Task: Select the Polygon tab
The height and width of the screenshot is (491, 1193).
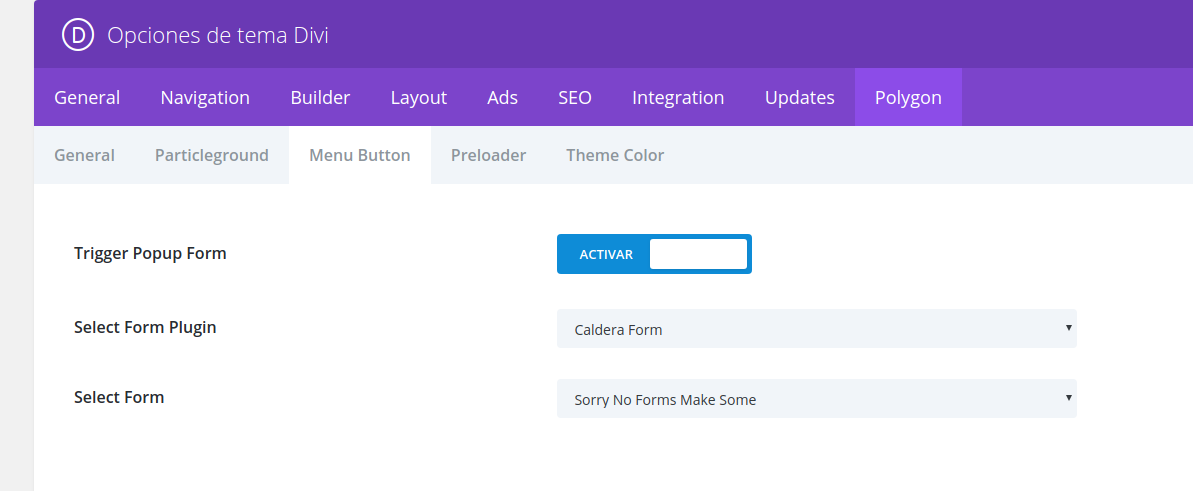Action: (908, 97)
